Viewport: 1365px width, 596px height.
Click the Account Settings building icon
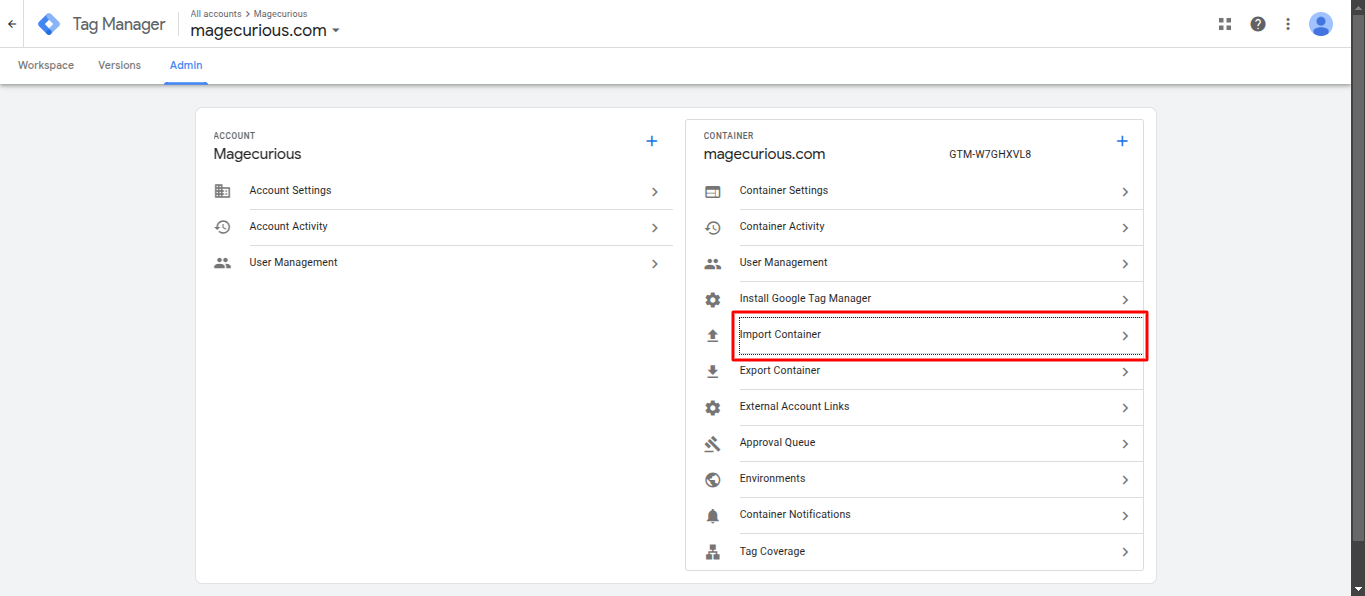point(223,190)
